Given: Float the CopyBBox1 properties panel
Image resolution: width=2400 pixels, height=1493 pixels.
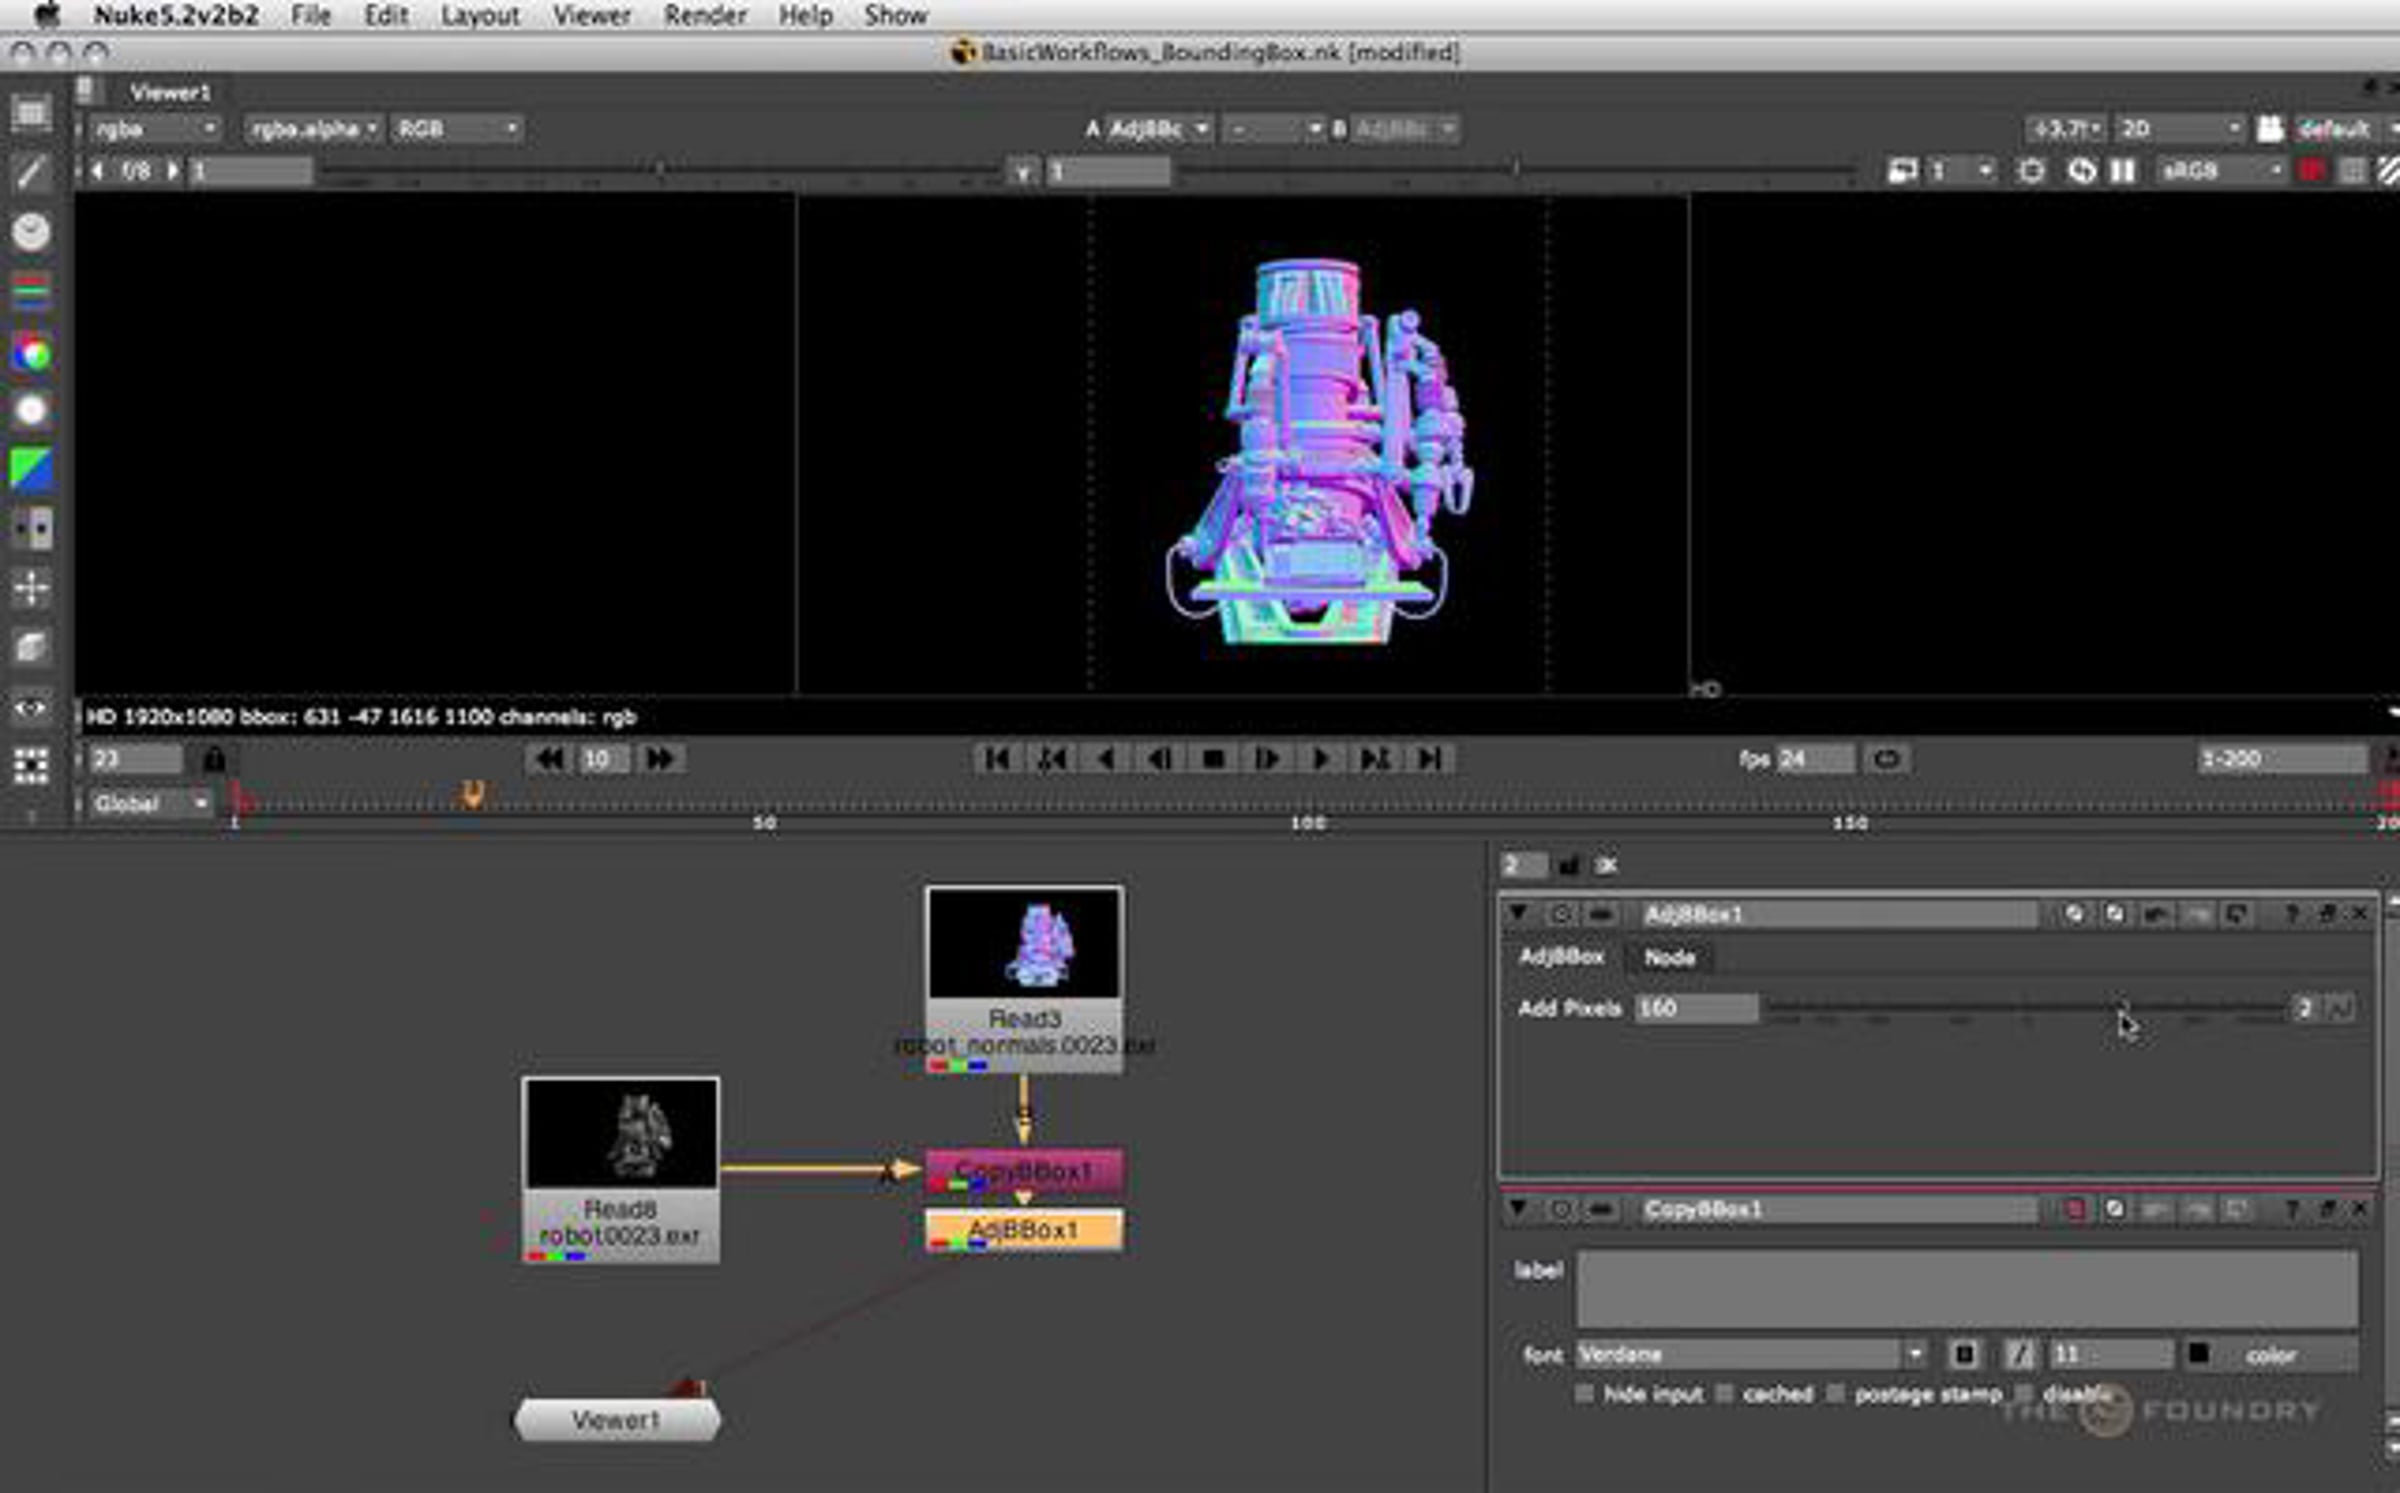Looking at the screenshot, I should (x=2327, y=1209).
